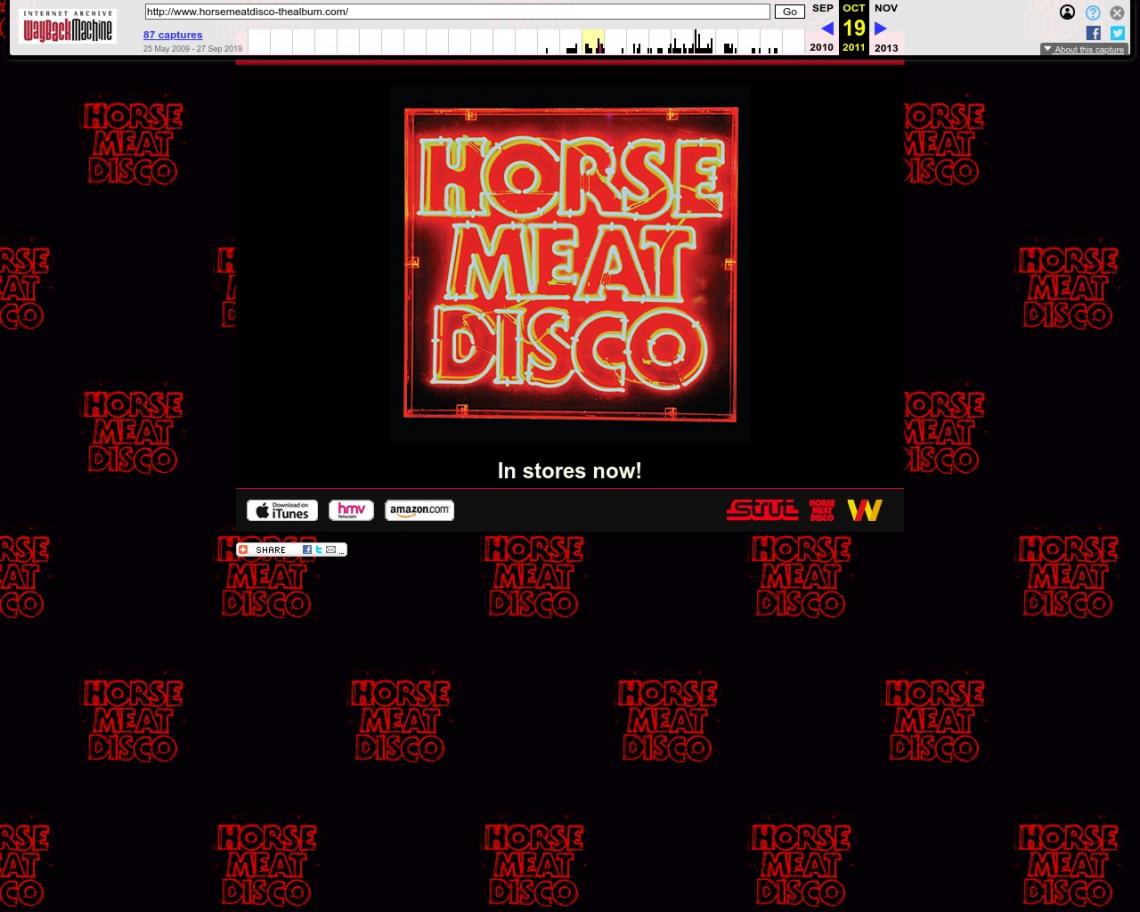Open the 87 captures link

173,35
